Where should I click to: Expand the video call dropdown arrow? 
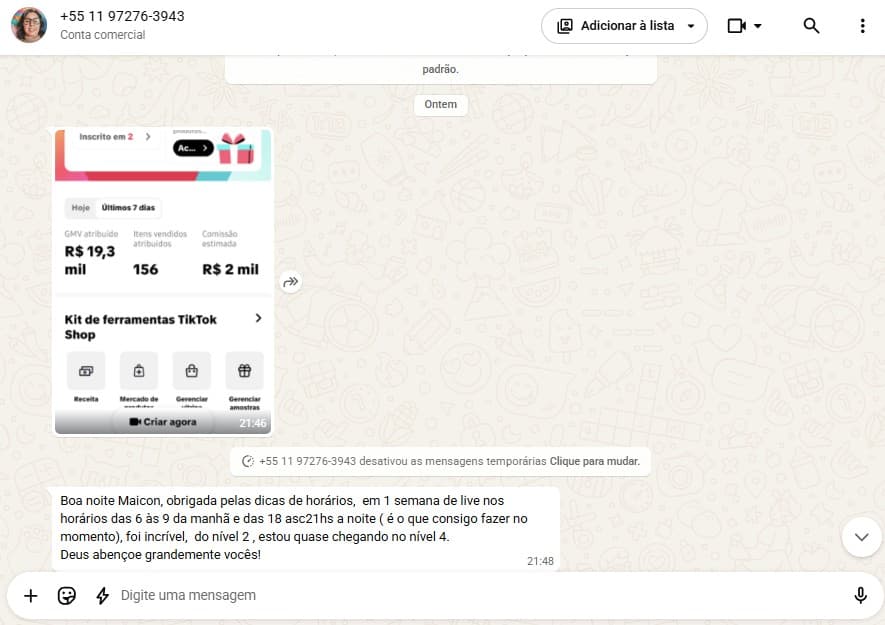click(x=758, y=26)
